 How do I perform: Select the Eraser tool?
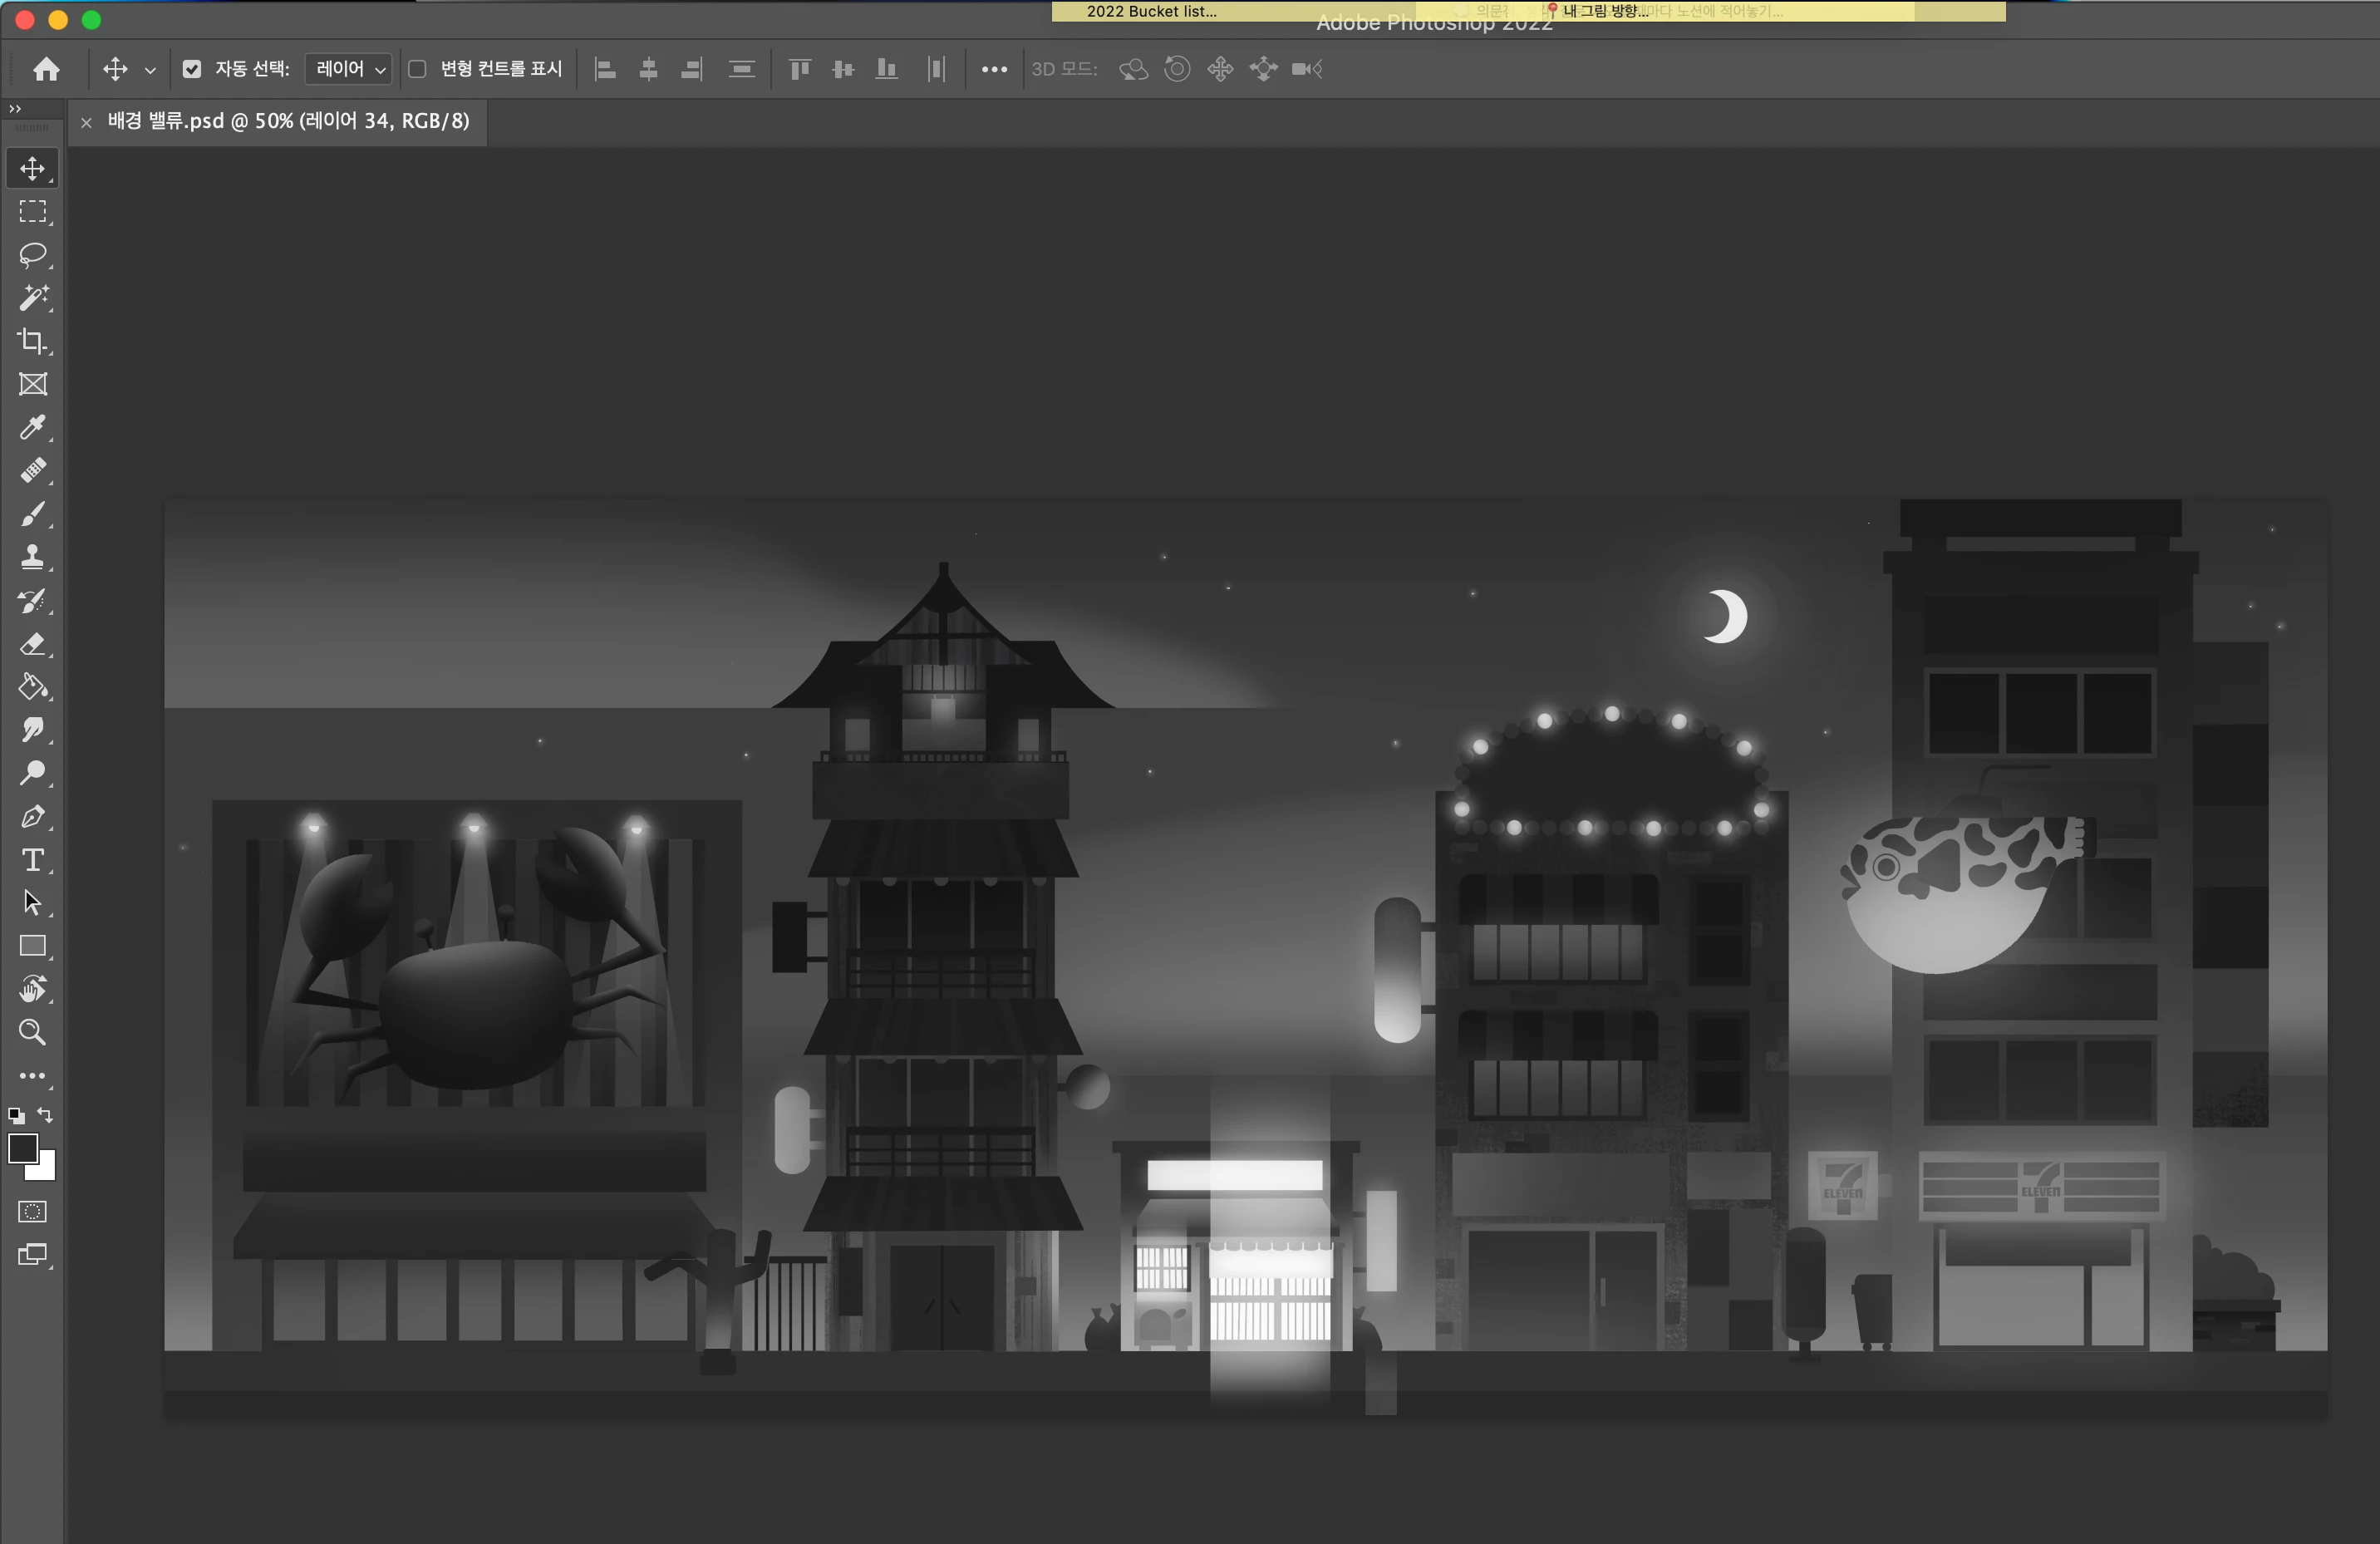click(32, 644)
